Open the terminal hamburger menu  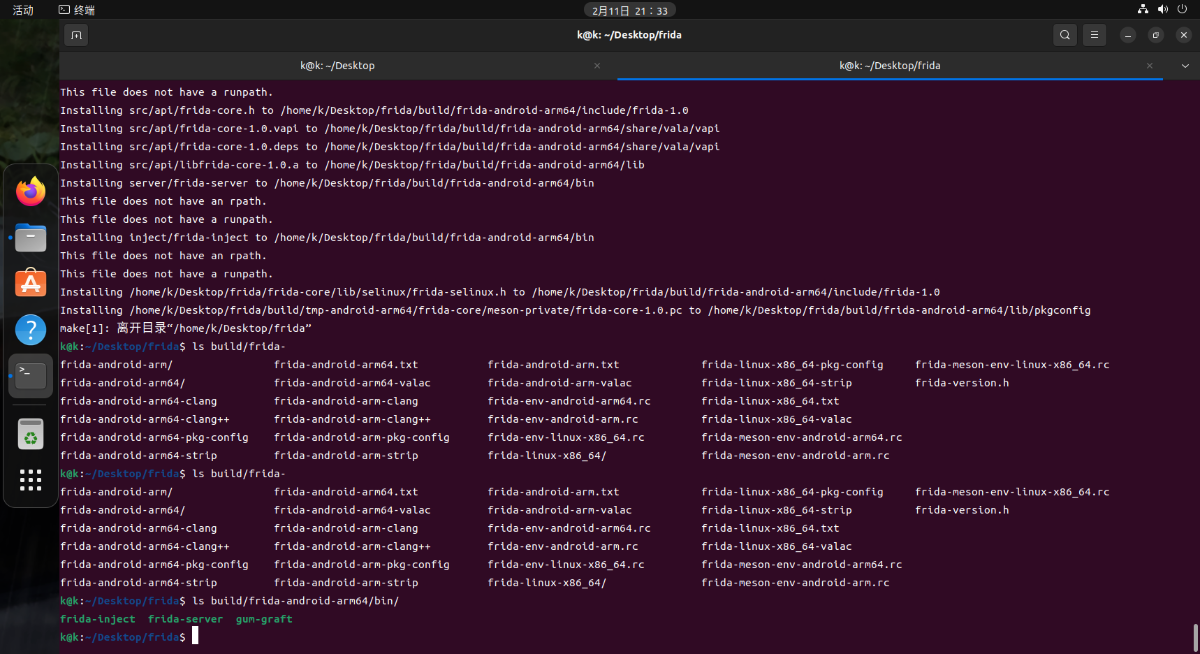(1094, 35)
